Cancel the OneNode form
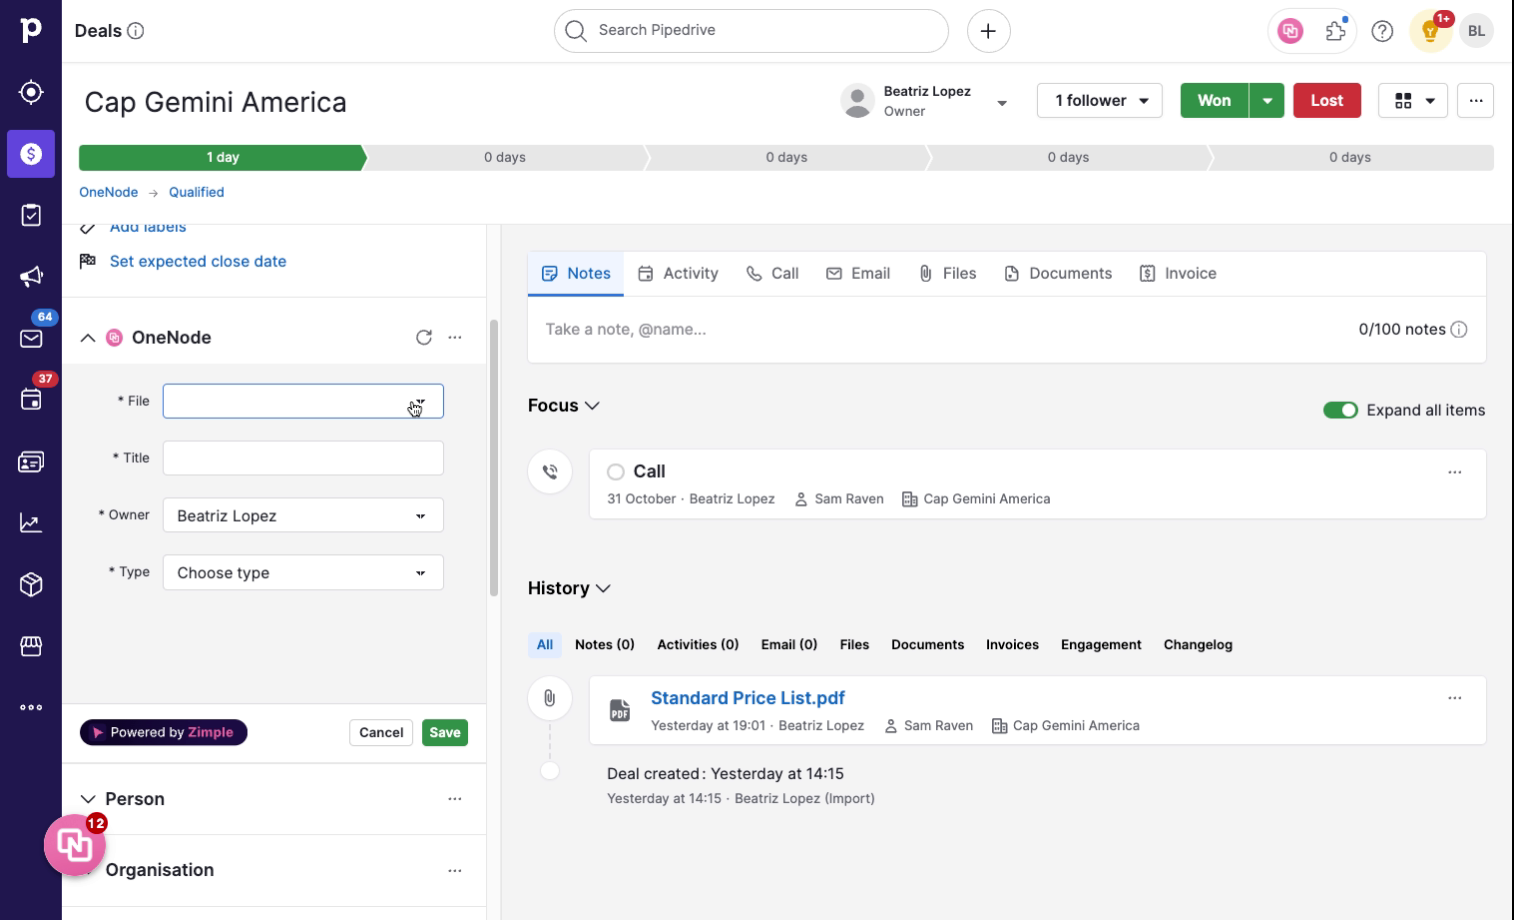The width and height of the screenshot is (1514, 920). point(381,732)
